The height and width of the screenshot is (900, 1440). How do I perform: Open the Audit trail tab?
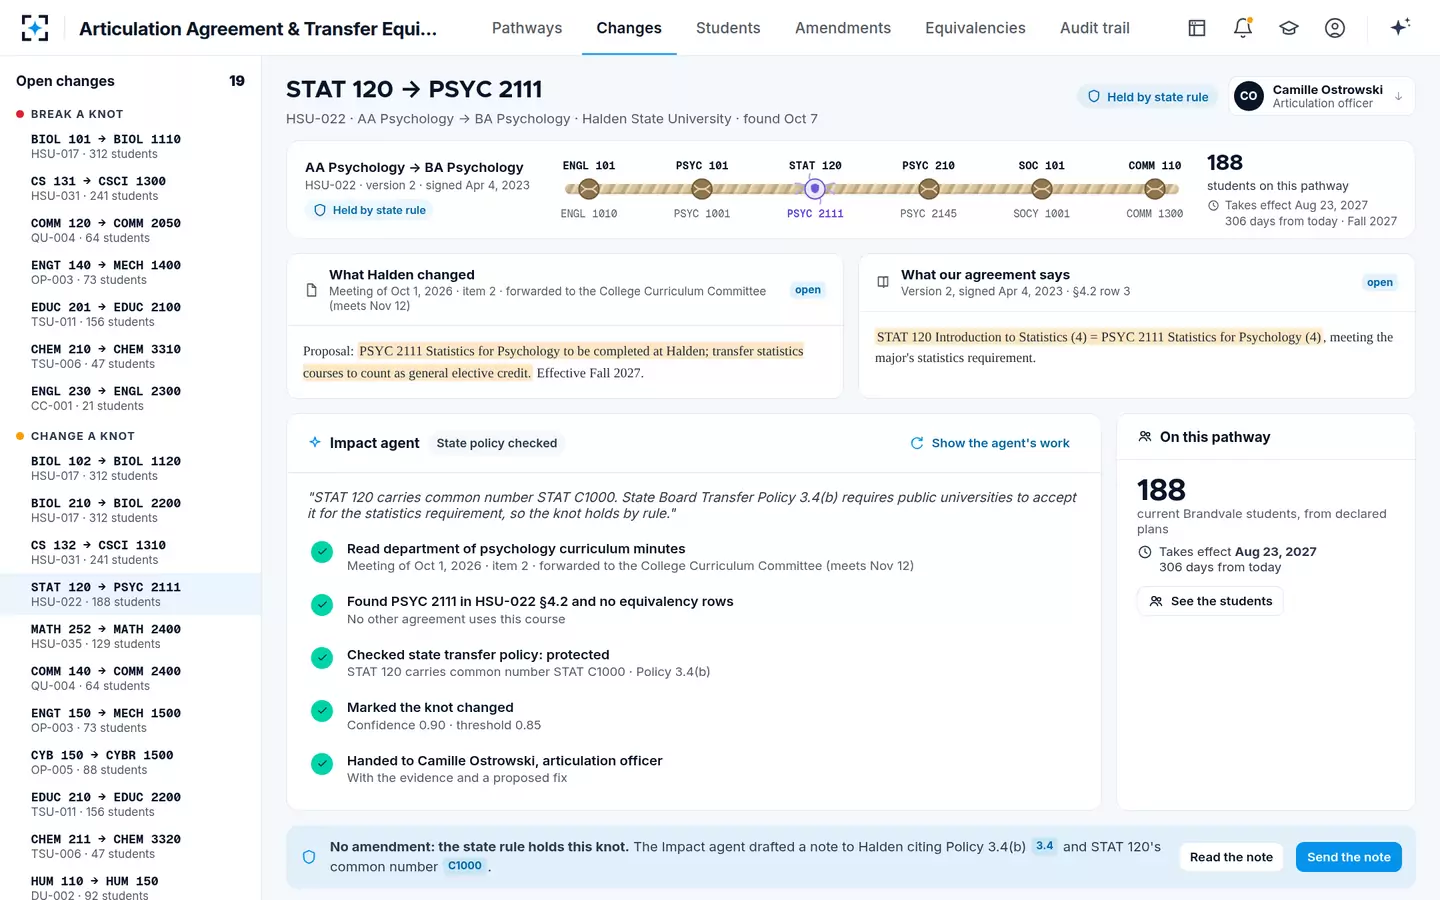[x=1095, y=28]
